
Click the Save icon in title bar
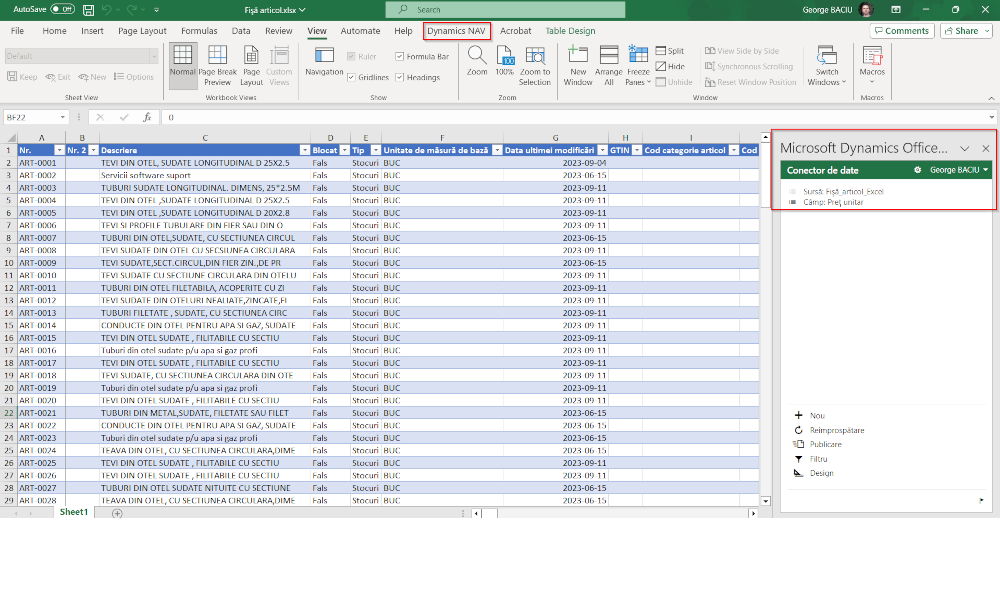(x=89, y=10)
